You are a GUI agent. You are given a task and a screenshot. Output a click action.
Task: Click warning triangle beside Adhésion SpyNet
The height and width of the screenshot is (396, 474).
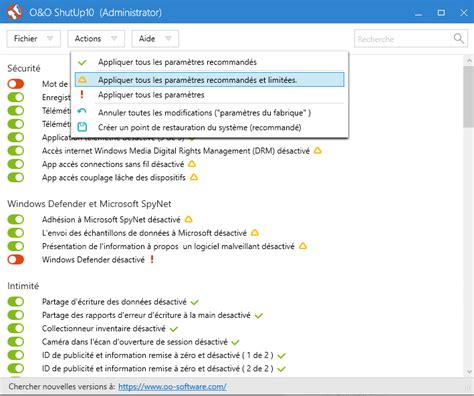[x=188, y=219]
